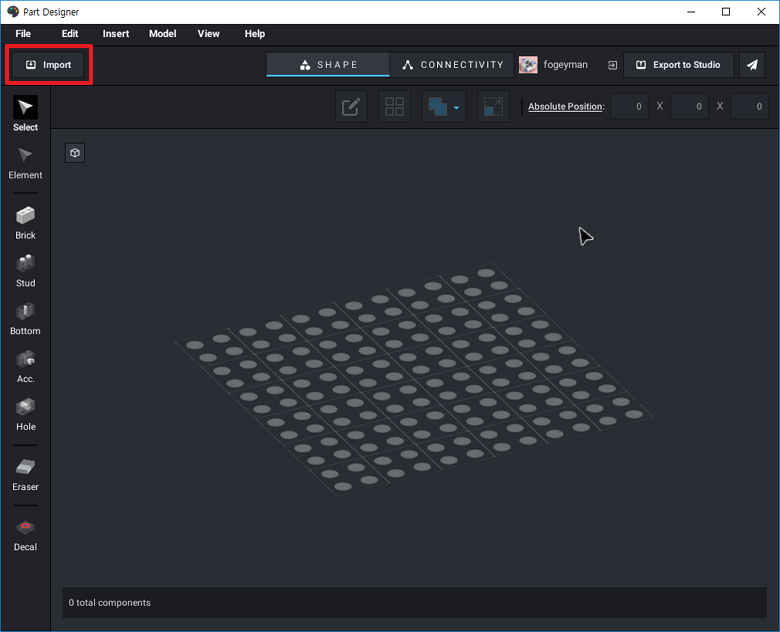Switch to the SHAPE tab
780x632 pixels.
pos(328,65)
